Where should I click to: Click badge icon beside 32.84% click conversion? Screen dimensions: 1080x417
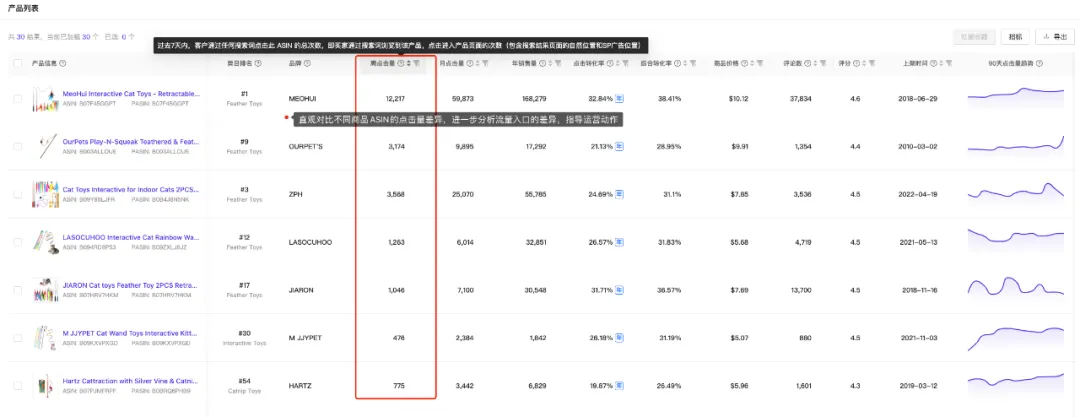(619, 99)
